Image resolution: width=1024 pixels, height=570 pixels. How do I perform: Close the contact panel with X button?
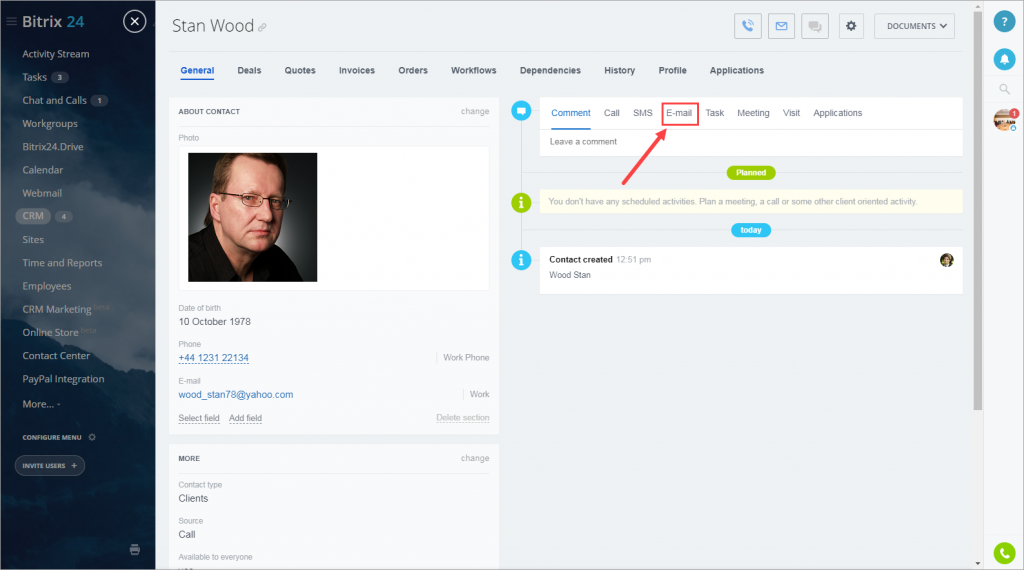[135, 22]
